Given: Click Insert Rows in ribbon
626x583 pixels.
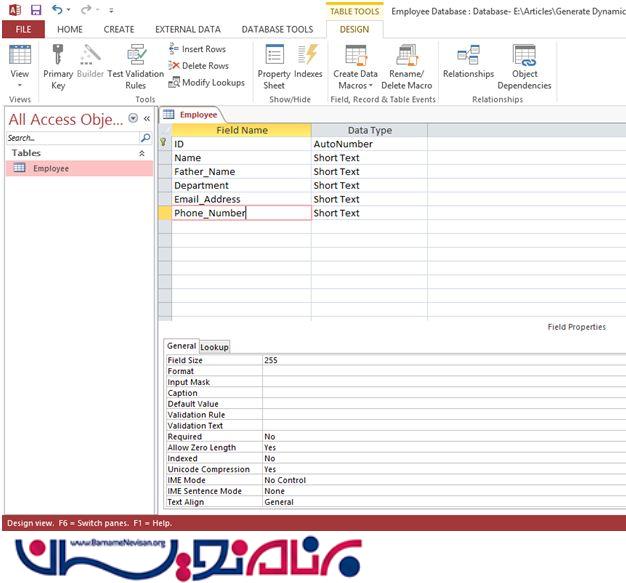Looking at the screenshot, I should (x=197, y=49).
